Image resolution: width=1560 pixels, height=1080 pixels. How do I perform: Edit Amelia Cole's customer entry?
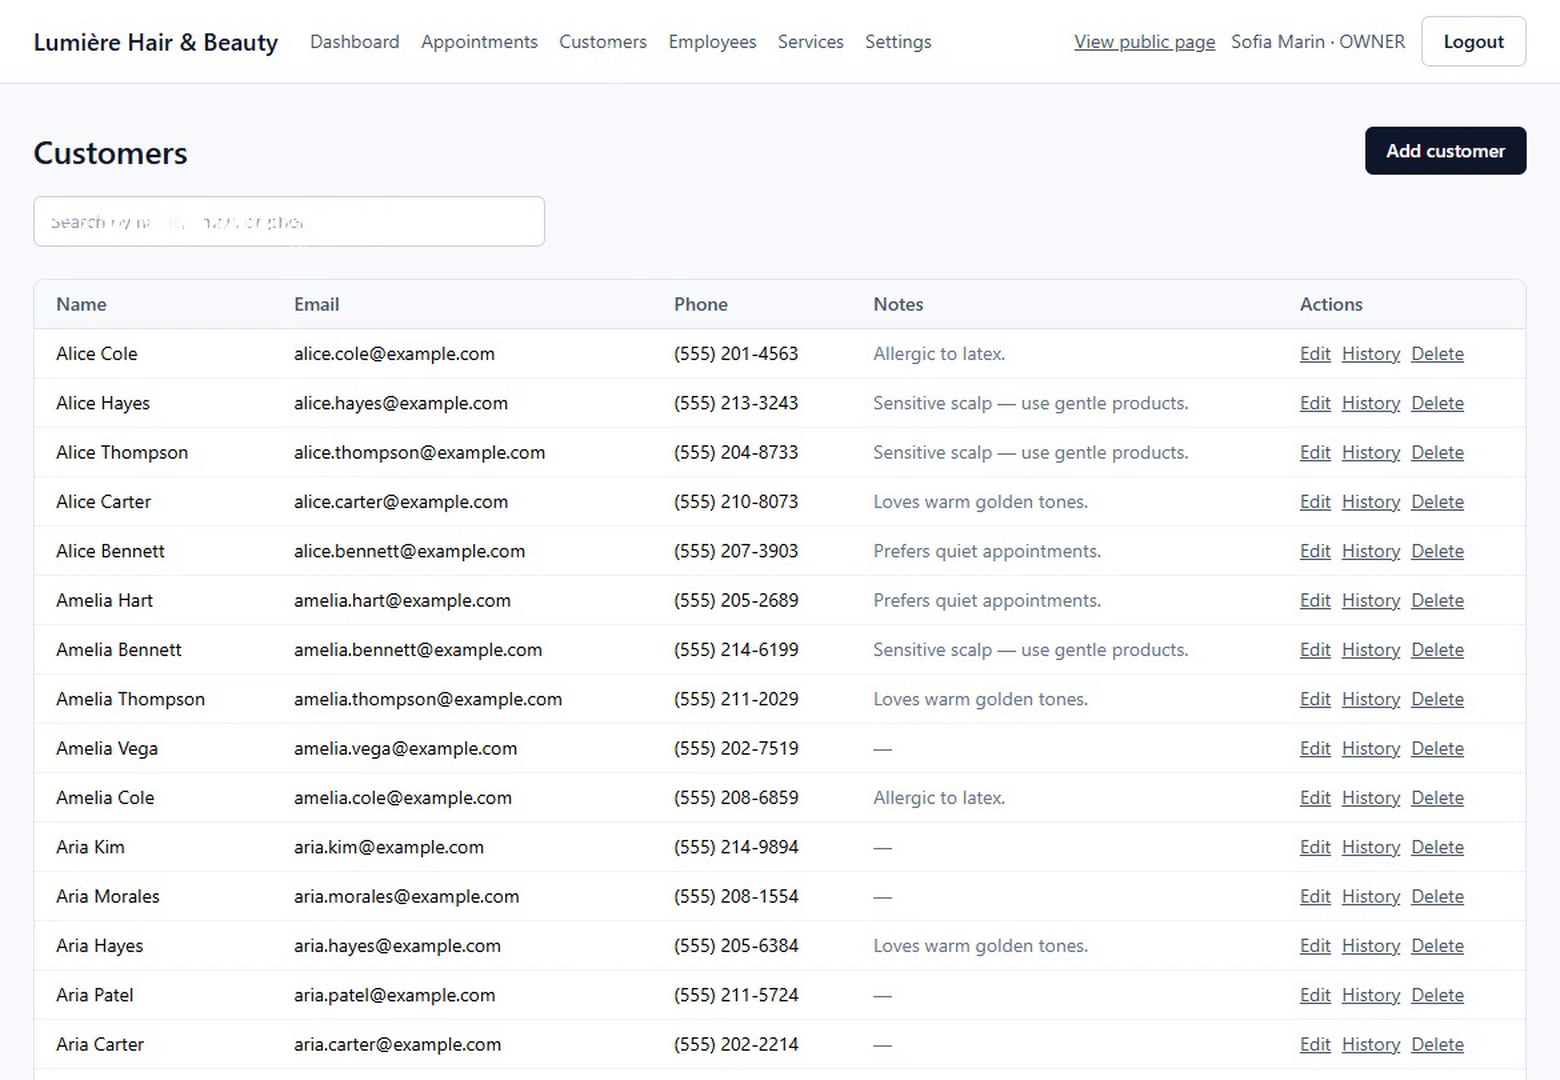(1315, 798)
